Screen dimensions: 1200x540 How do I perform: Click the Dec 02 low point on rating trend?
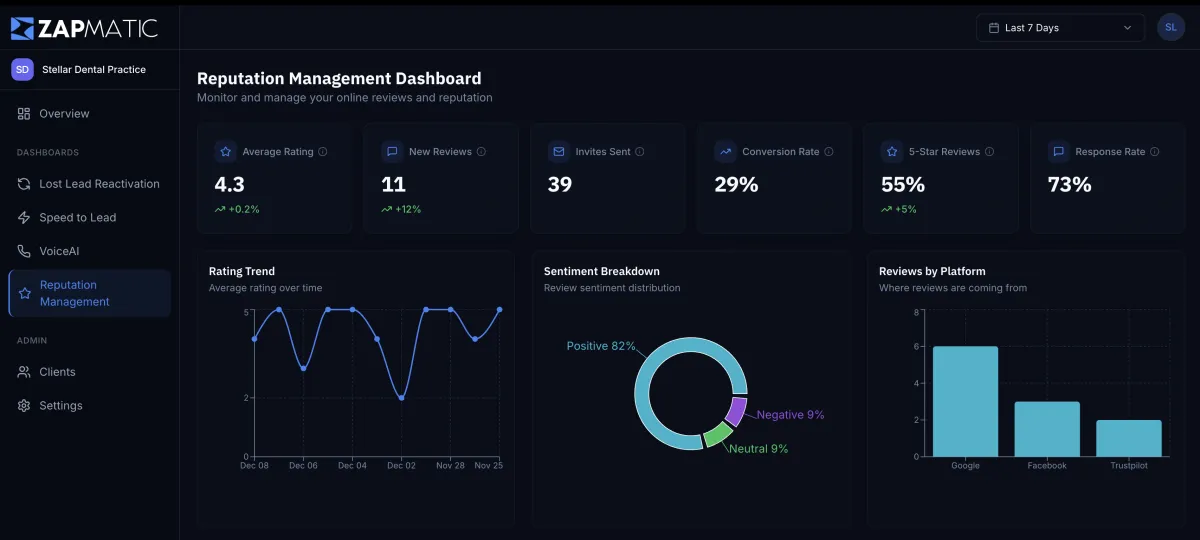coord(402,398)
